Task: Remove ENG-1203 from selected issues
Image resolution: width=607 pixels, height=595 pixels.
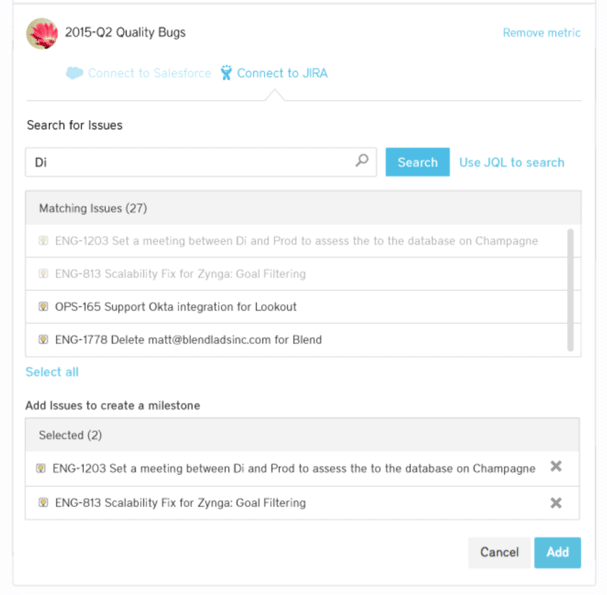Action: pos(556,468)
